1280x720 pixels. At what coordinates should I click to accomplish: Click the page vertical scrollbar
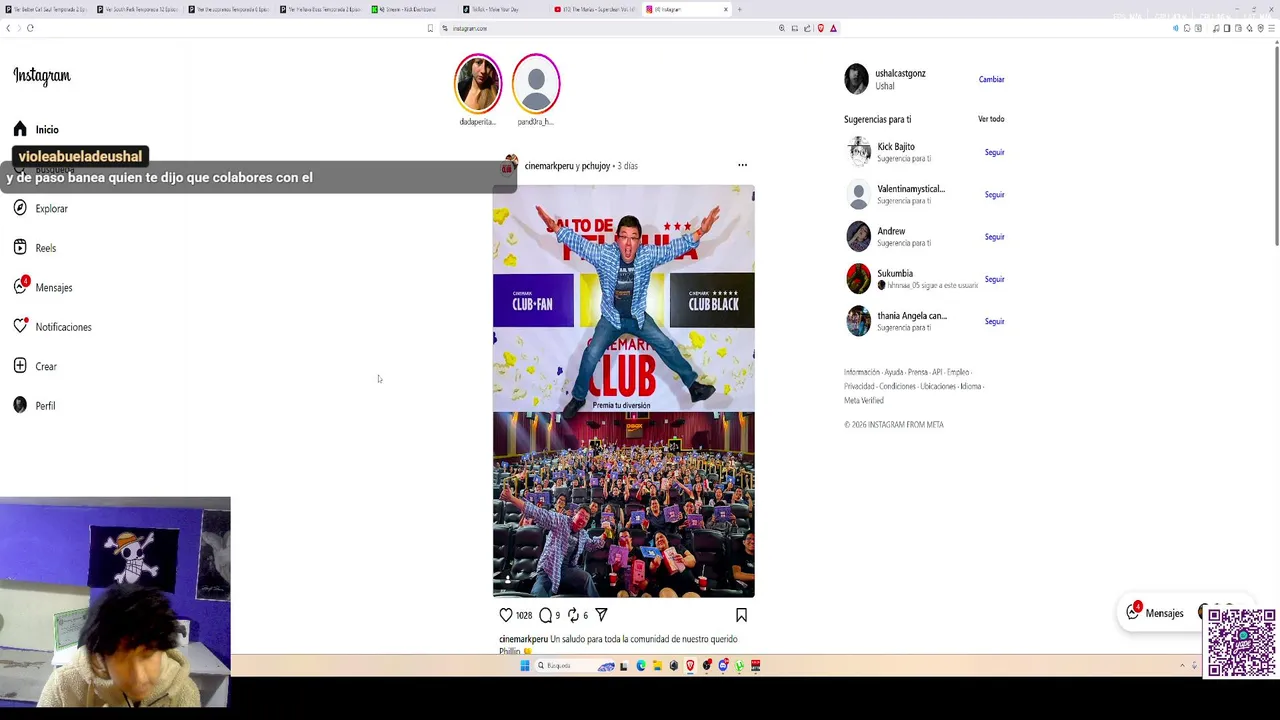[x=1275, y=145]
